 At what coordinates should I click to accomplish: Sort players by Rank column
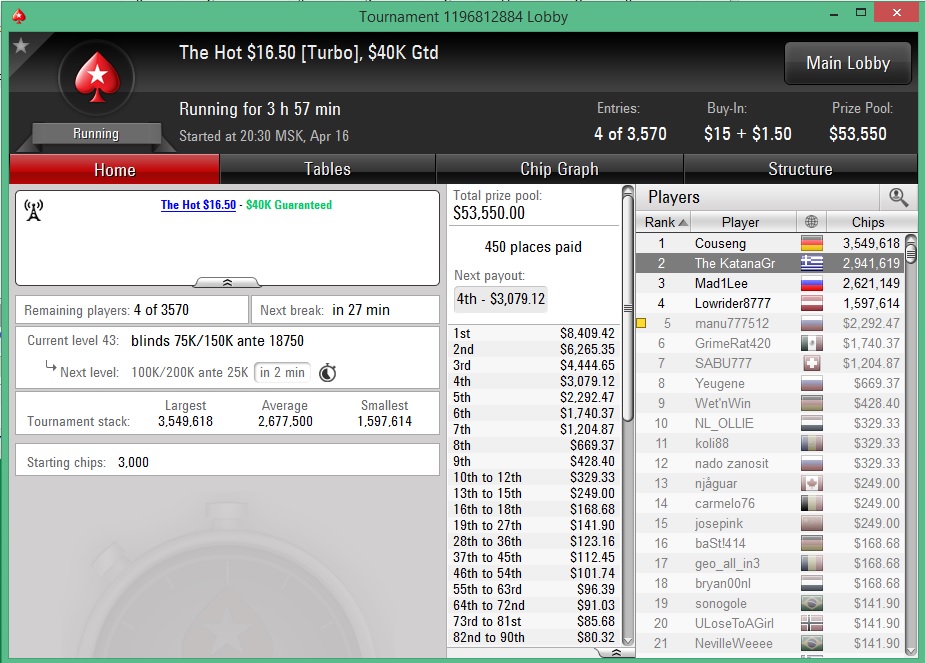tap(664, 222)
